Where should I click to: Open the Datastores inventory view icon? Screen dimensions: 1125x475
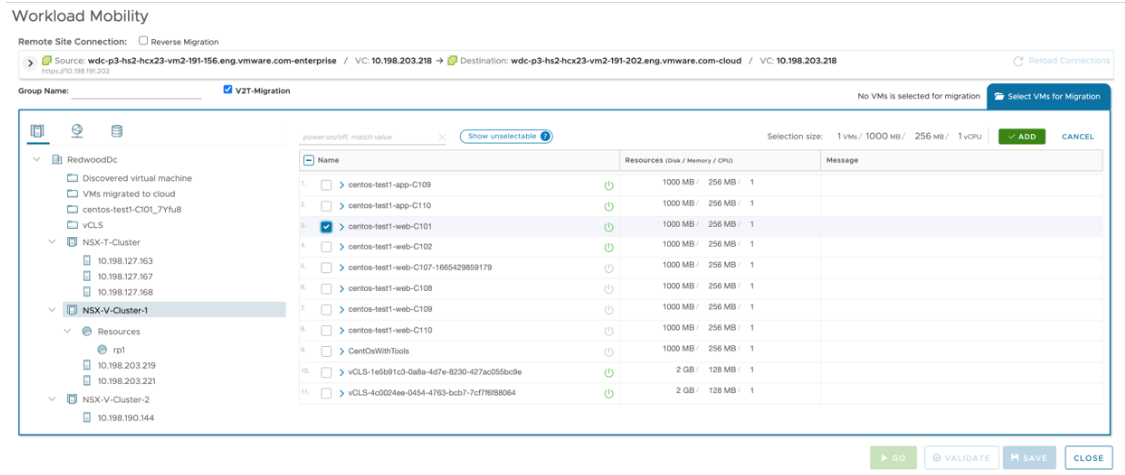[116, 131]
